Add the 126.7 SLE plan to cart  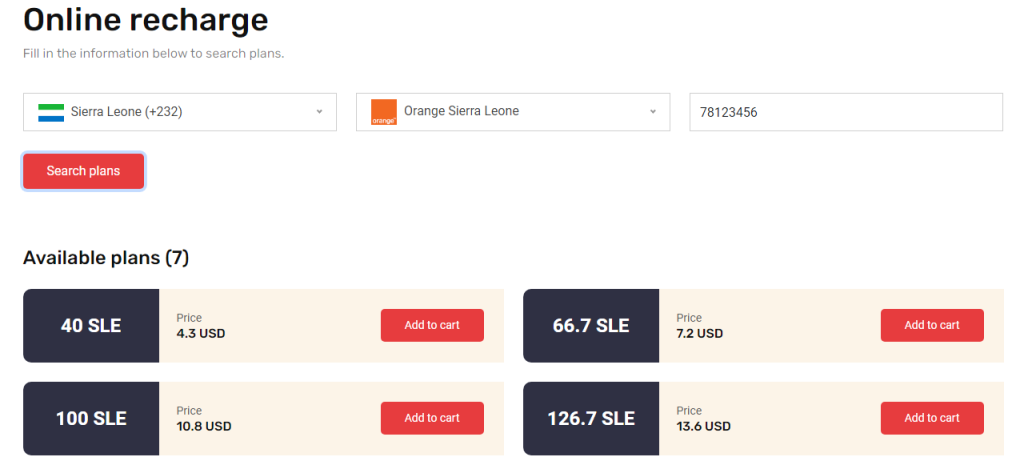[933, 418]
